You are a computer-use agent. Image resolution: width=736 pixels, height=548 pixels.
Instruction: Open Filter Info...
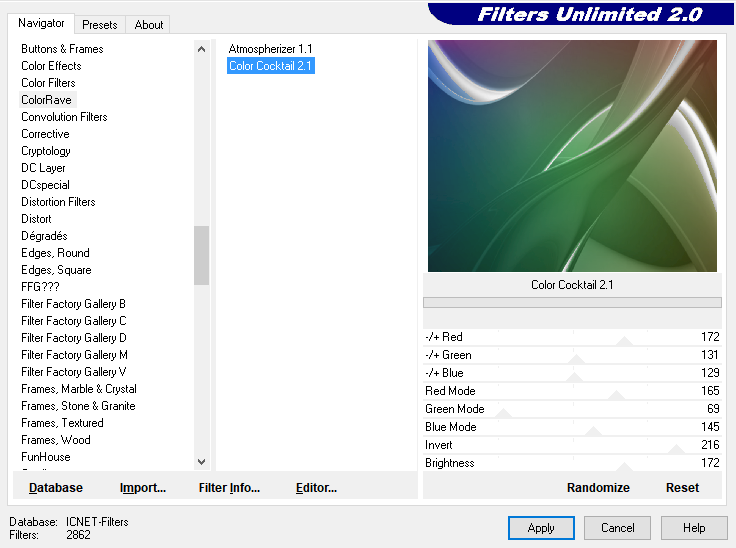tap(229, 488)
